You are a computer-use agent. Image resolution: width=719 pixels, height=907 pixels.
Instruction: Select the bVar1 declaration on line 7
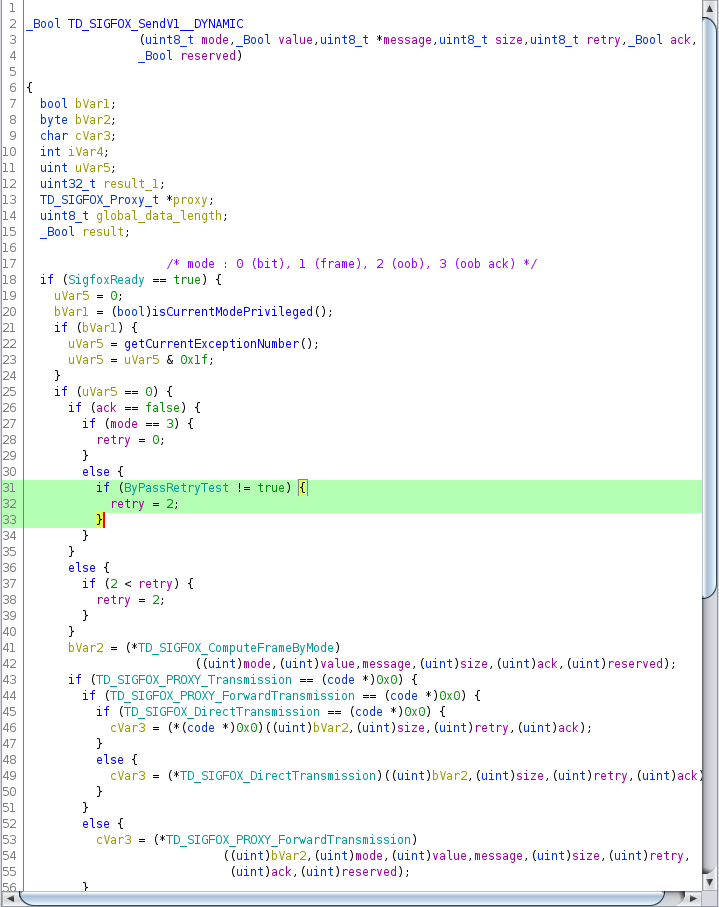[x=92, y=104]
